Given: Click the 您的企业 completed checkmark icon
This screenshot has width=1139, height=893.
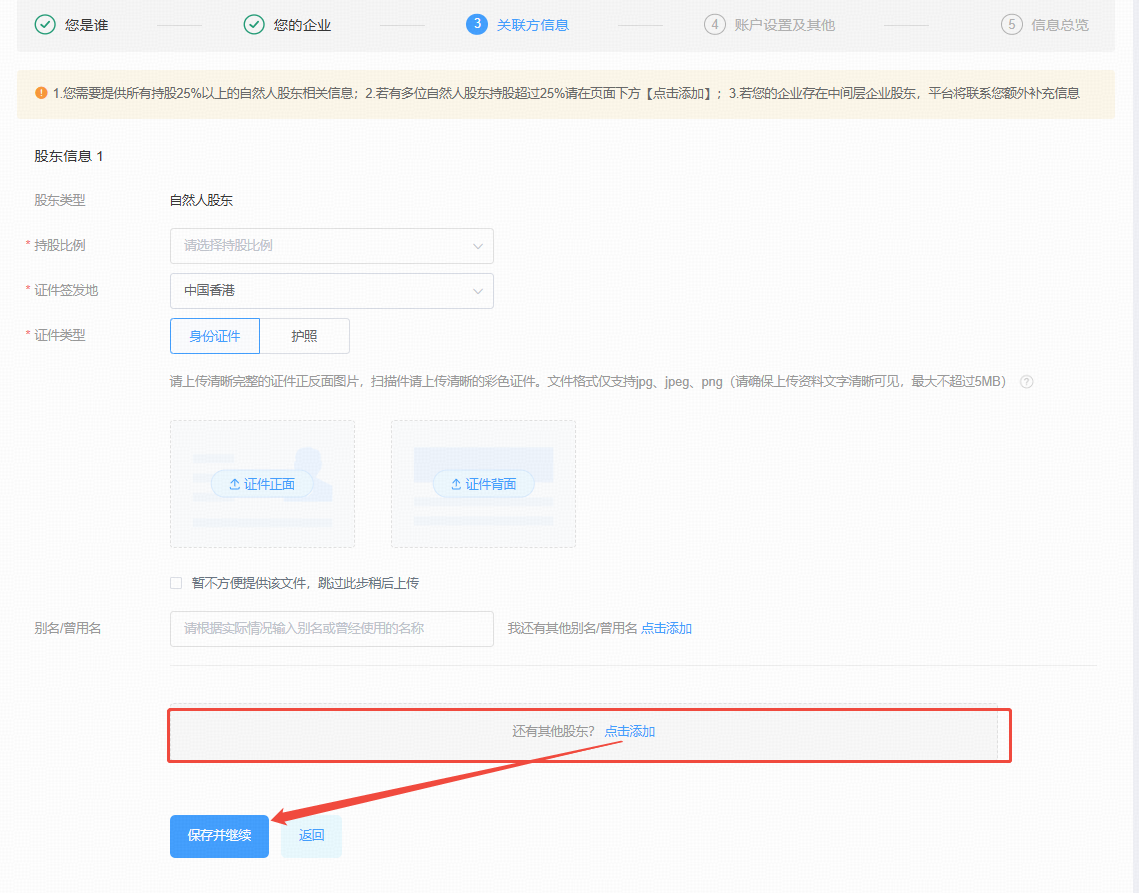Looking at the screenshot, I should (x=254, y=24).
